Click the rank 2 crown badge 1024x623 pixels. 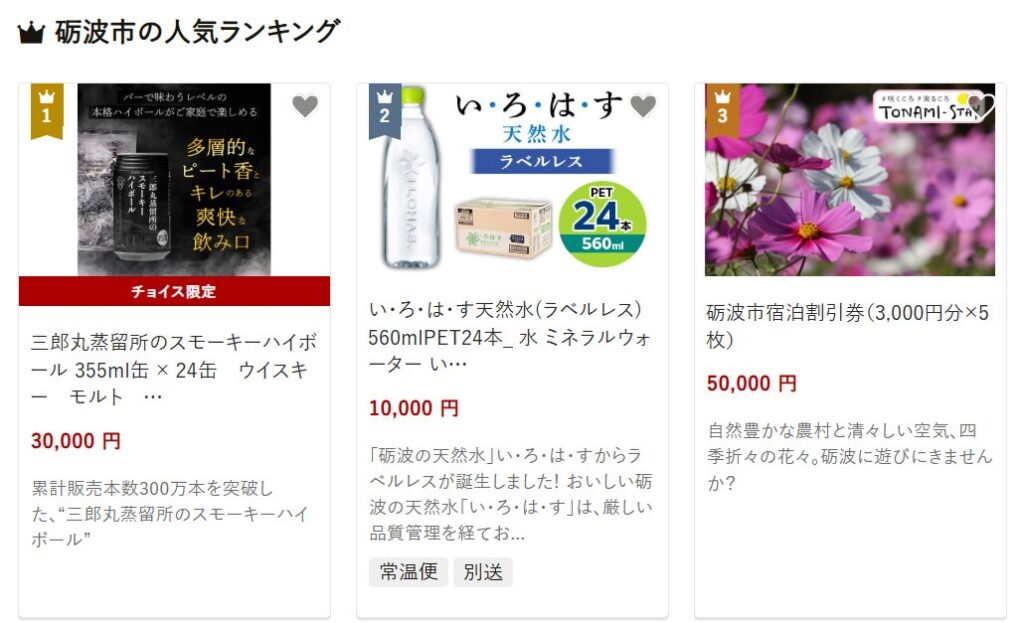coord(385,111)
